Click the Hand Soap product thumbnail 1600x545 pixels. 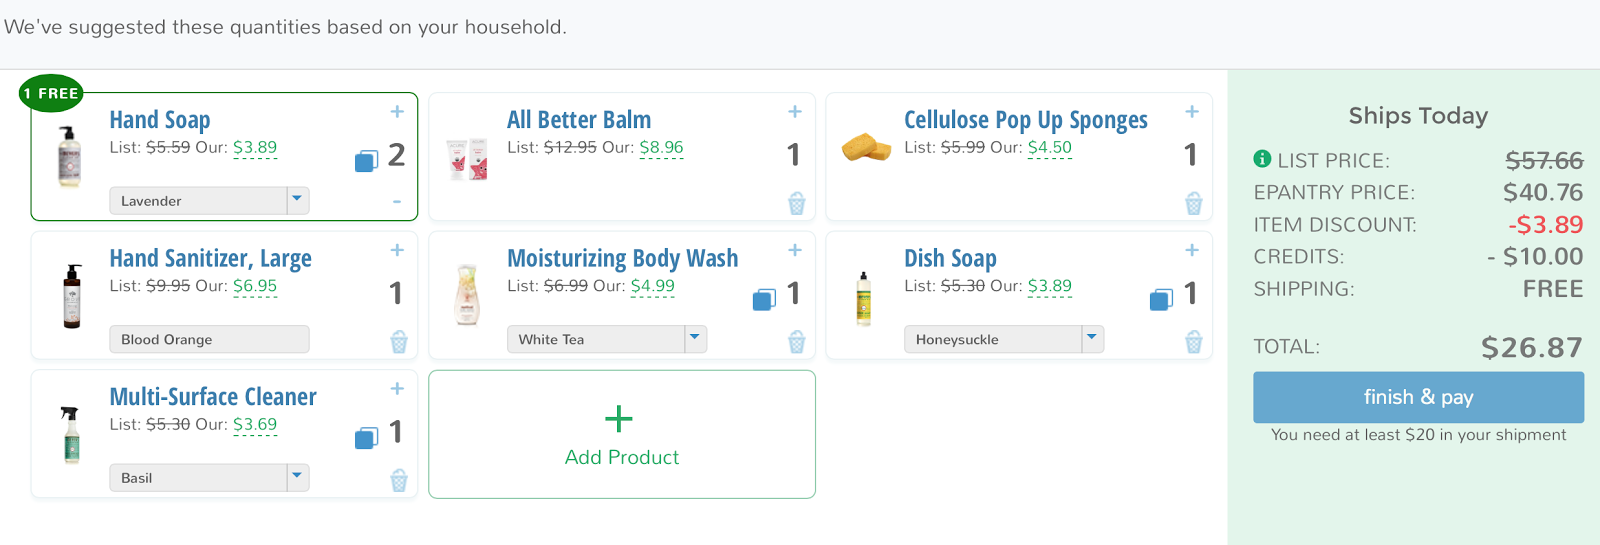(x=69, y=157)
